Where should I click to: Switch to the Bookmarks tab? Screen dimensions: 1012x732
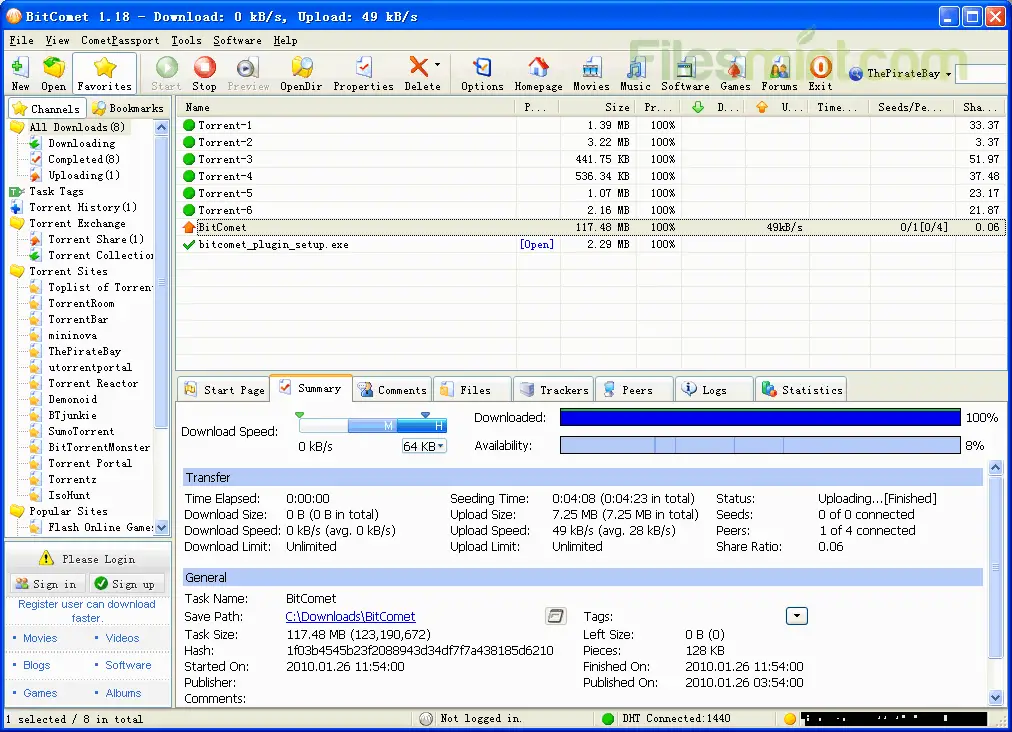click(128, 108)
